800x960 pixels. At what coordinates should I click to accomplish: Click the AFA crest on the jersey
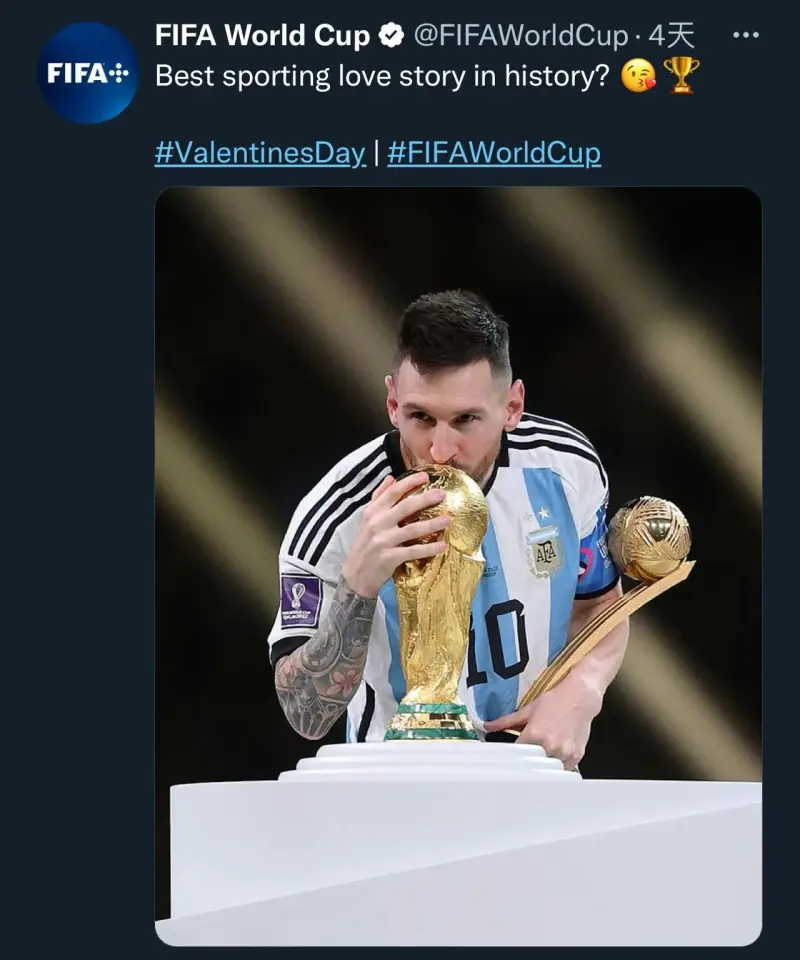[544, 550]
